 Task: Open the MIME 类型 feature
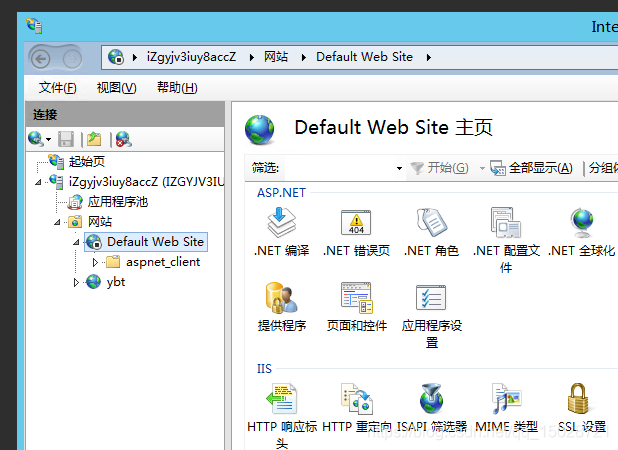coord(506,408)
